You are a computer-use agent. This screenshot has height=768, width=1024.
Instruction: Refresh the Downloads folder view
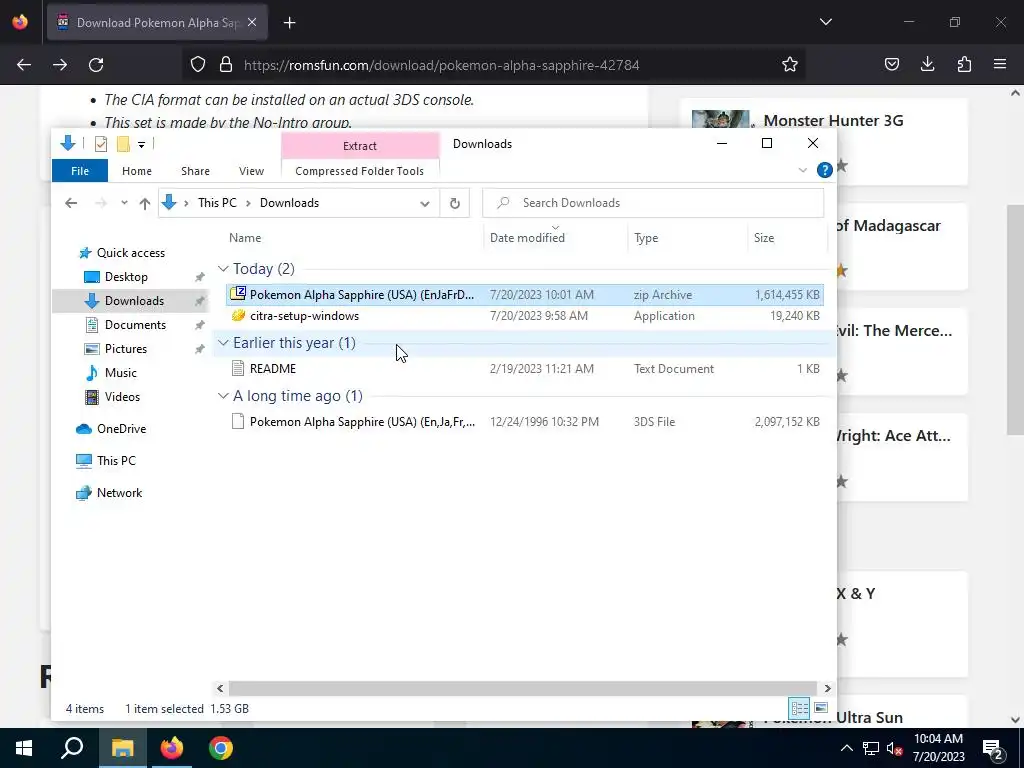(x=455, y=203)
